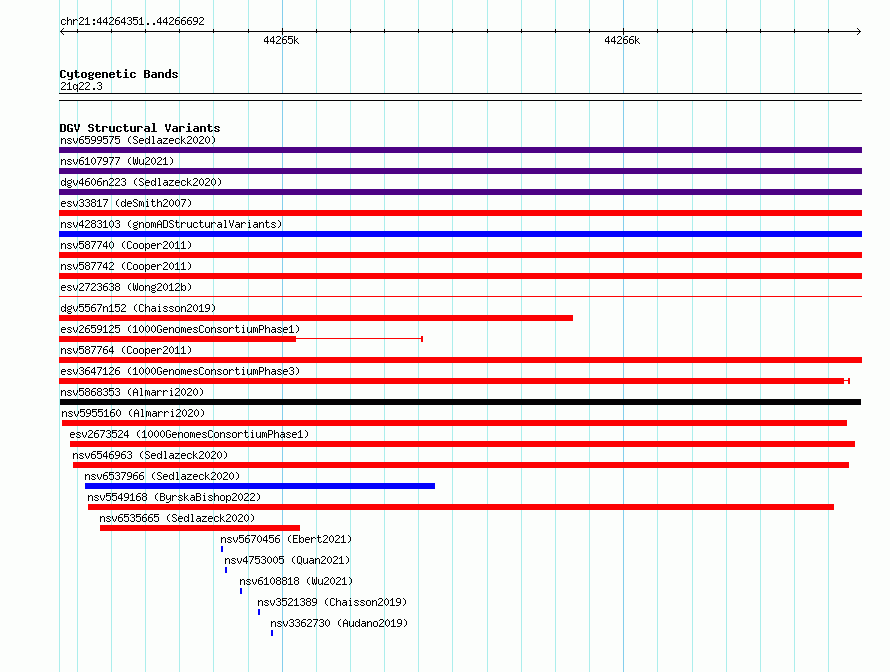Image resolution: width=890 pixels, height=672 pixels.
Task: Click the nsv587740 (Cooper2011) label
Action: [x=126, y=245]
